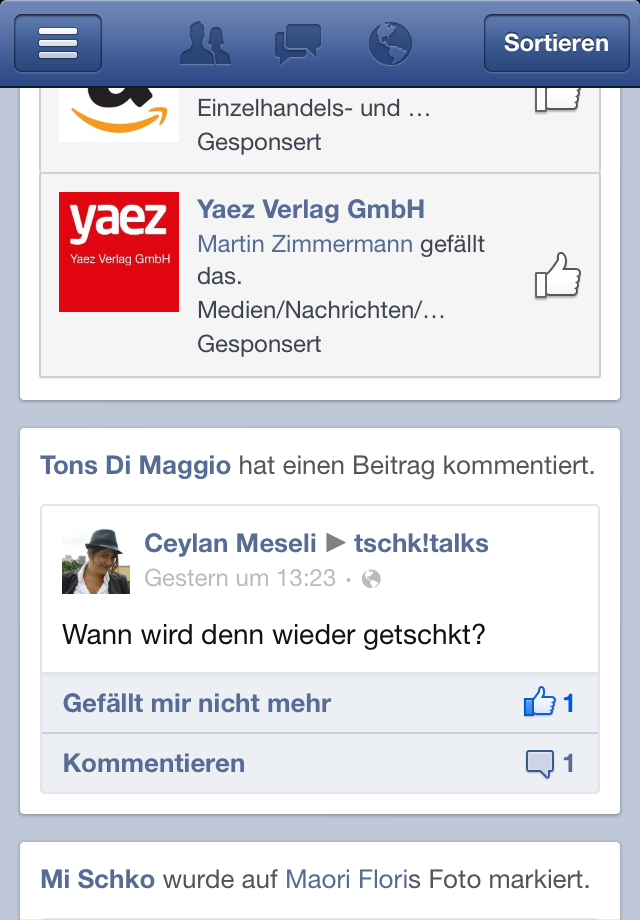The image size is (640, 920).
Task: Open messages chat bubbles icon
Action: pyautogui.click(x=297, y=43)
